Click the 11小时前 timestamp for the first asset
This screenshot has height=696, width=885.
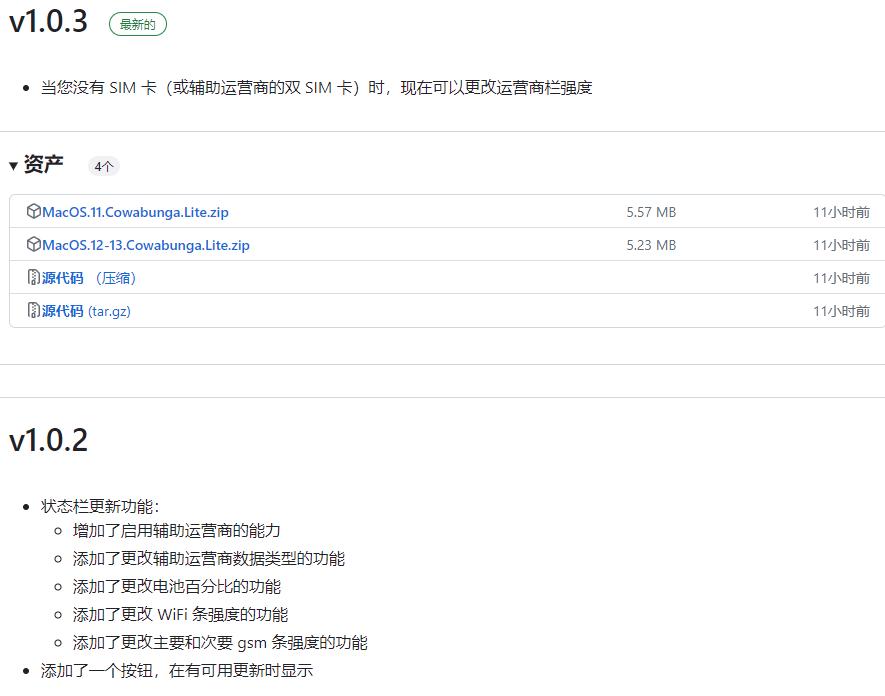point(842,211)
